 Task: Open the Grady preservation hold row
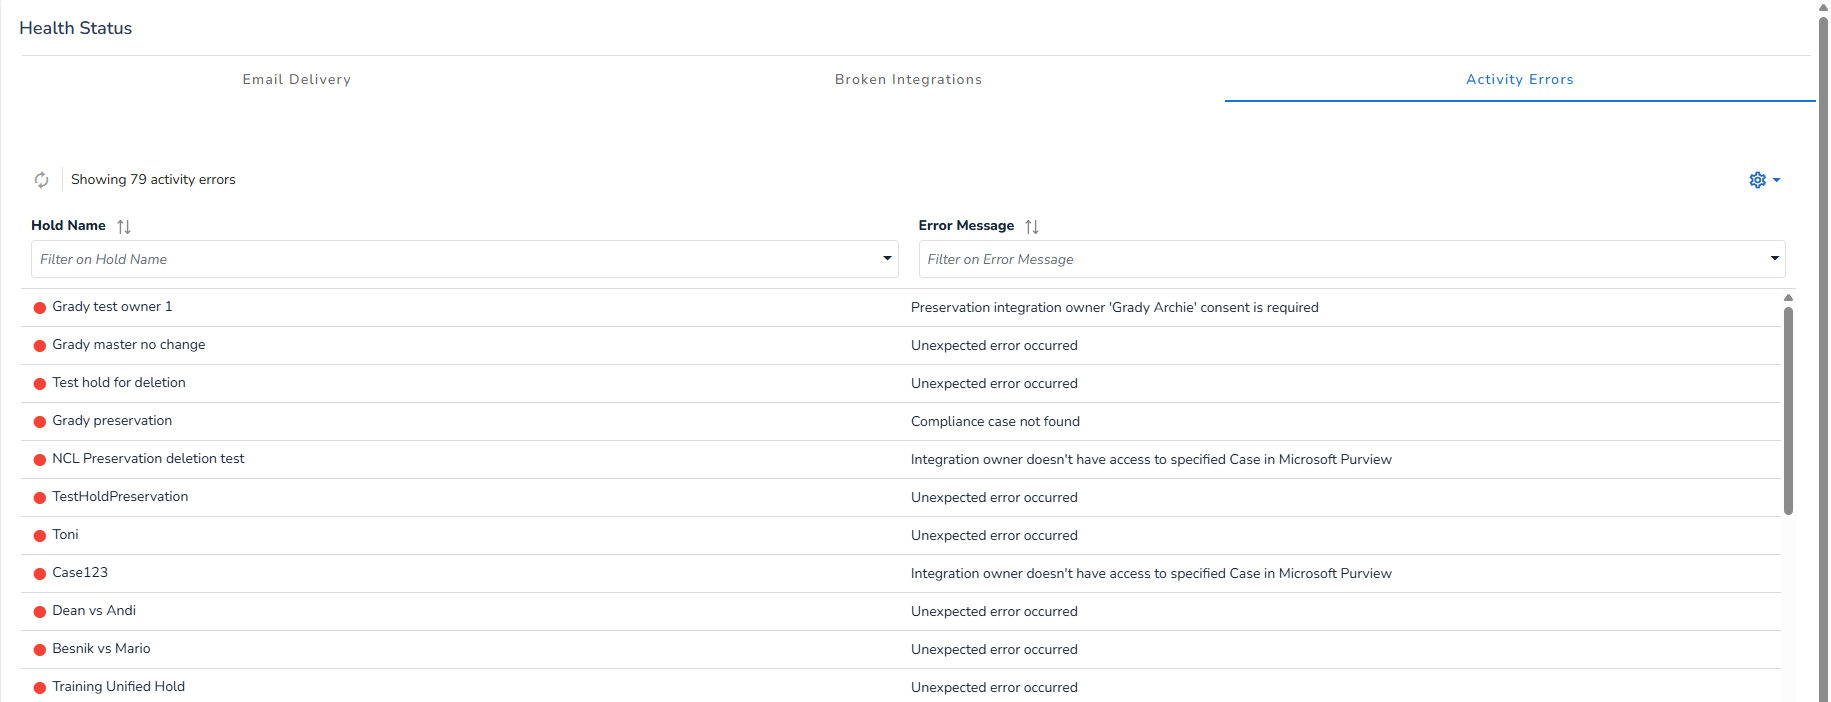point(112,421)
